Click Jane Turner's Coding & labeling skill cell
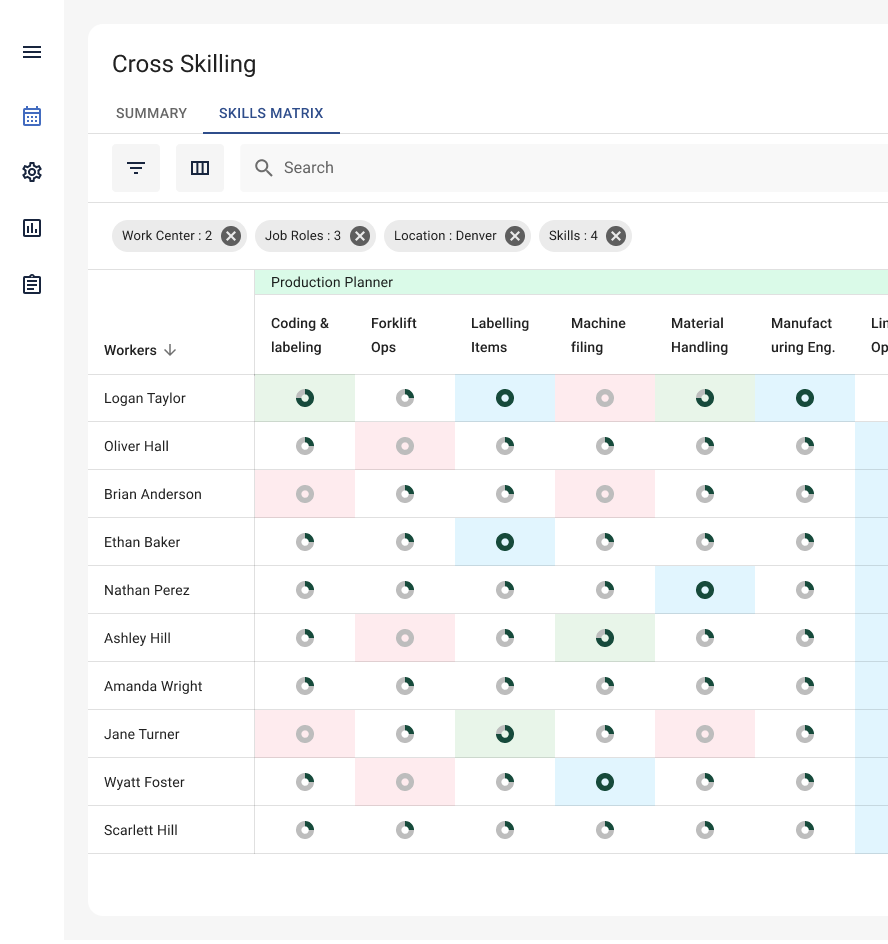The height and width of the screenshot is (944, 888). point(304,733)
